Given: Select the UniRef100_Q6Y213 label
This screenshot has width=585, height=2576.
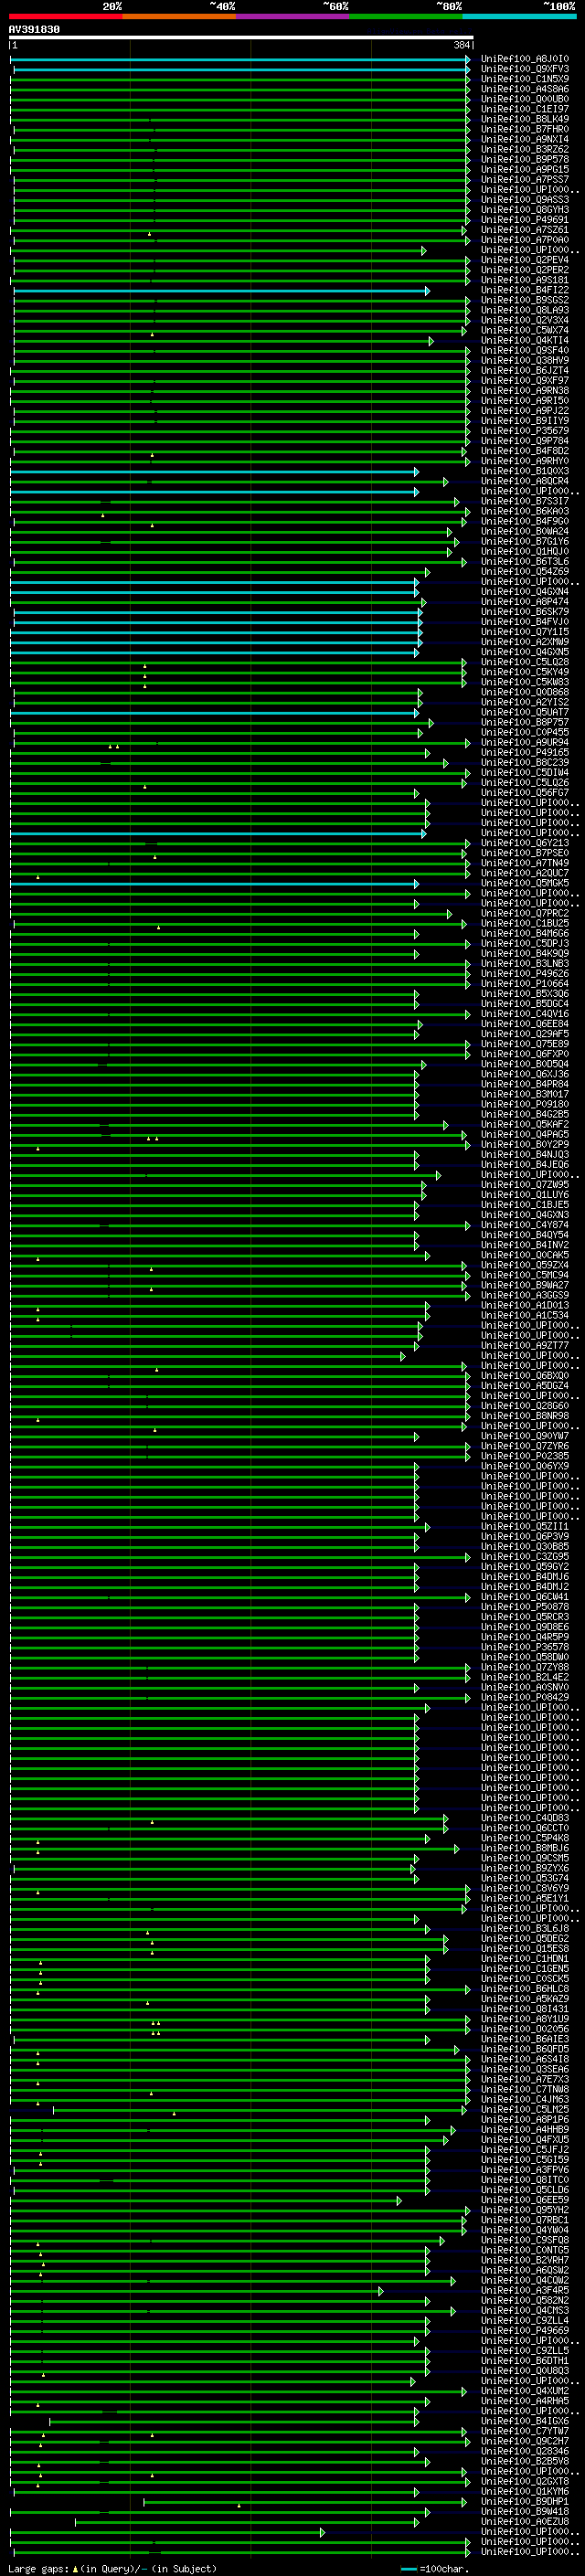Looking at the screenshot, I should point(525,843).
